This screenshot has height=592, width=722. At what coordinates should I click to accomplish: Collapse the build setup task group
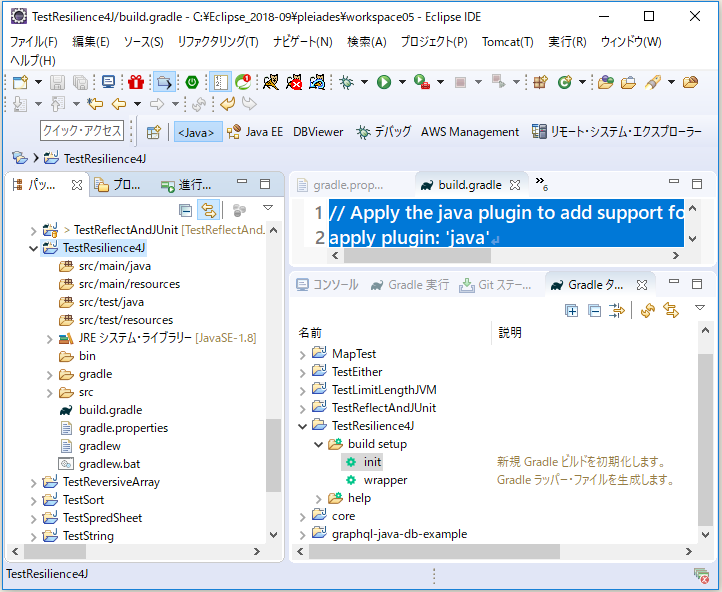[318, 445]
